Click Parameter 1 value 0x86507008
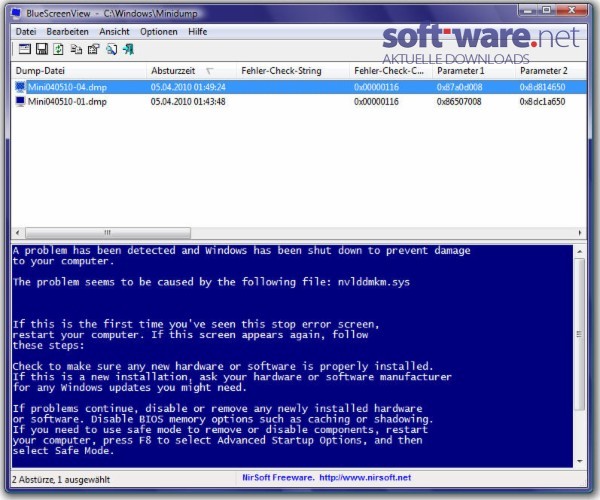Screen dimensions: 600x500 click(x=459, y=102)
